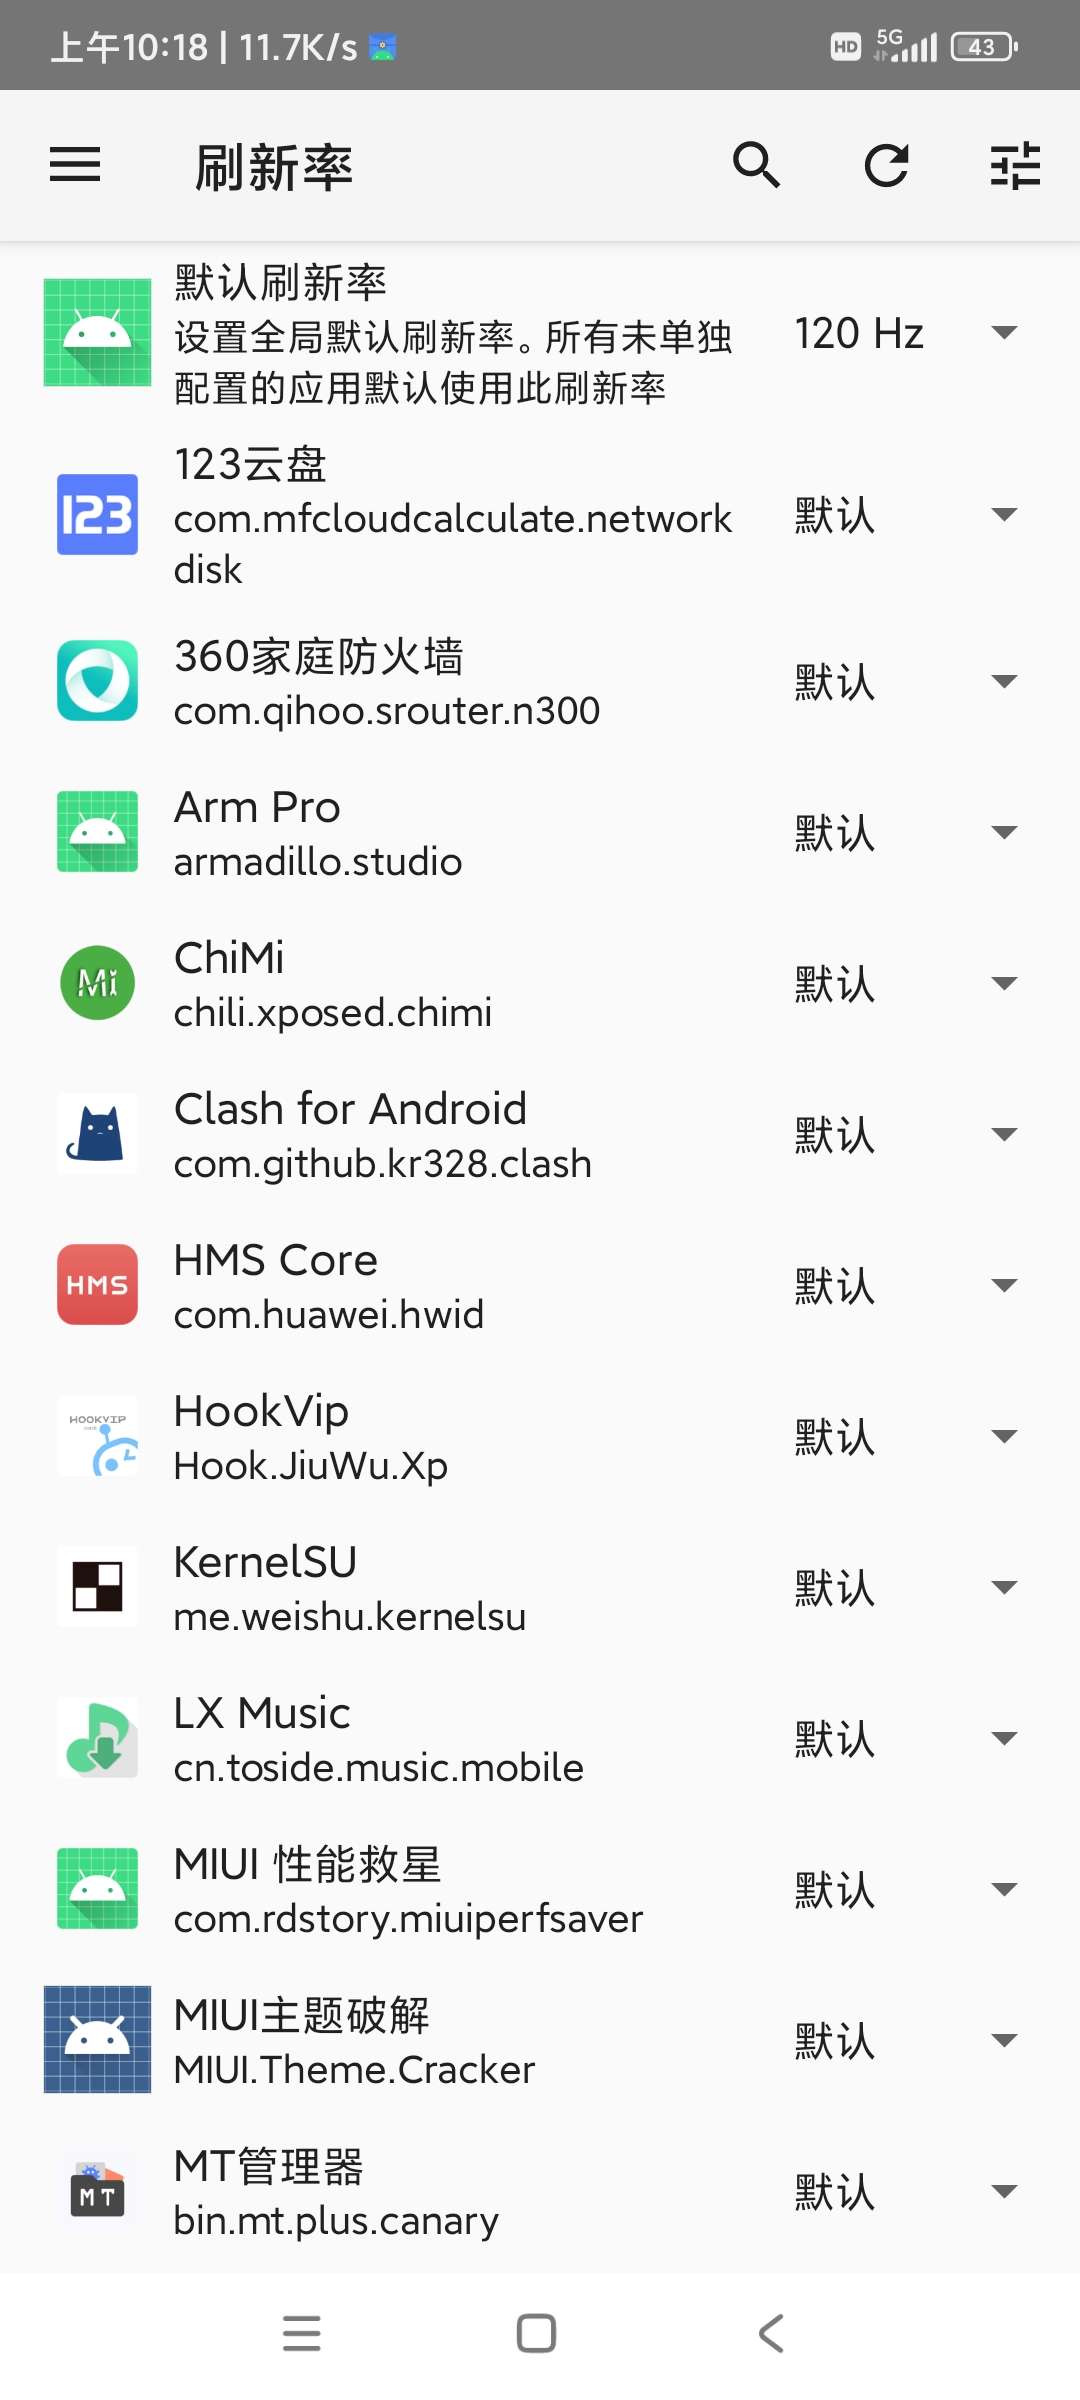Viewport: 1080px width, 2400px height.
Task: Tap the ChiMi green icon
Action: (x=97, y=983)
